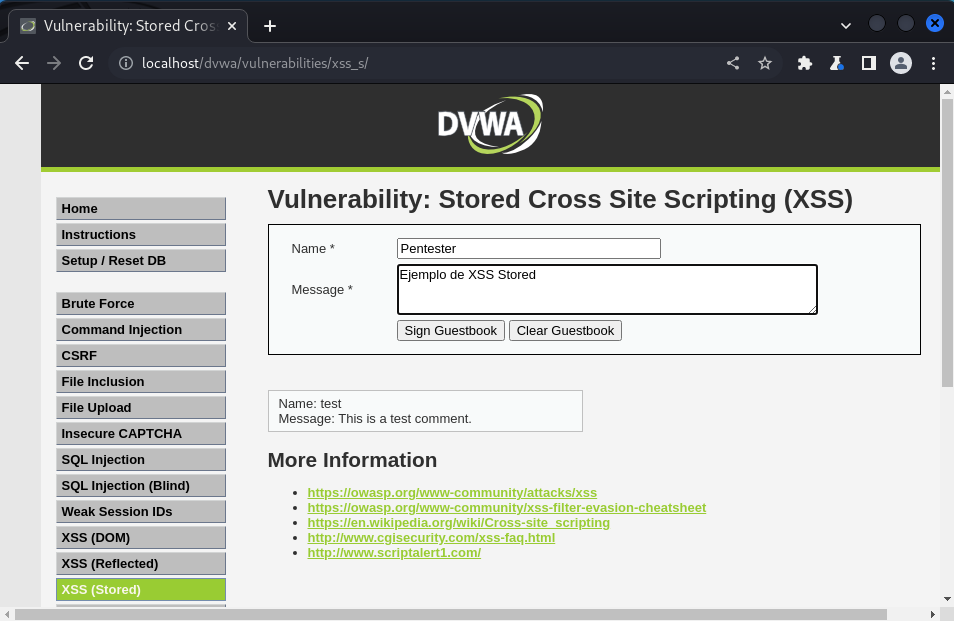The width and height of the screenshot is (954, 621).
Task: Click horizontal scroll left arrow
Action: tap(7, 614)
